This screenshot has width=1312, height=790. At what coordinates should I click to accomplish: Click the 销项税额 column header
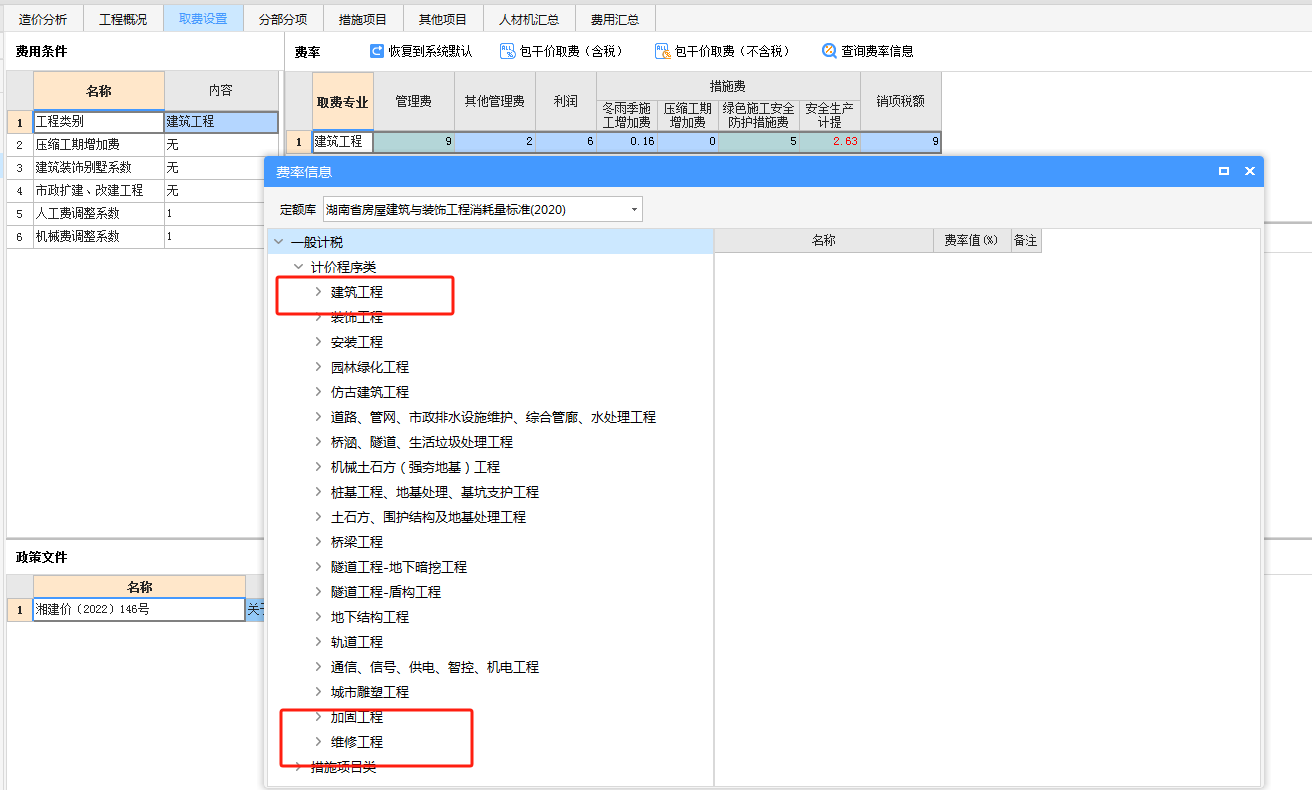(x=901, y=101)
